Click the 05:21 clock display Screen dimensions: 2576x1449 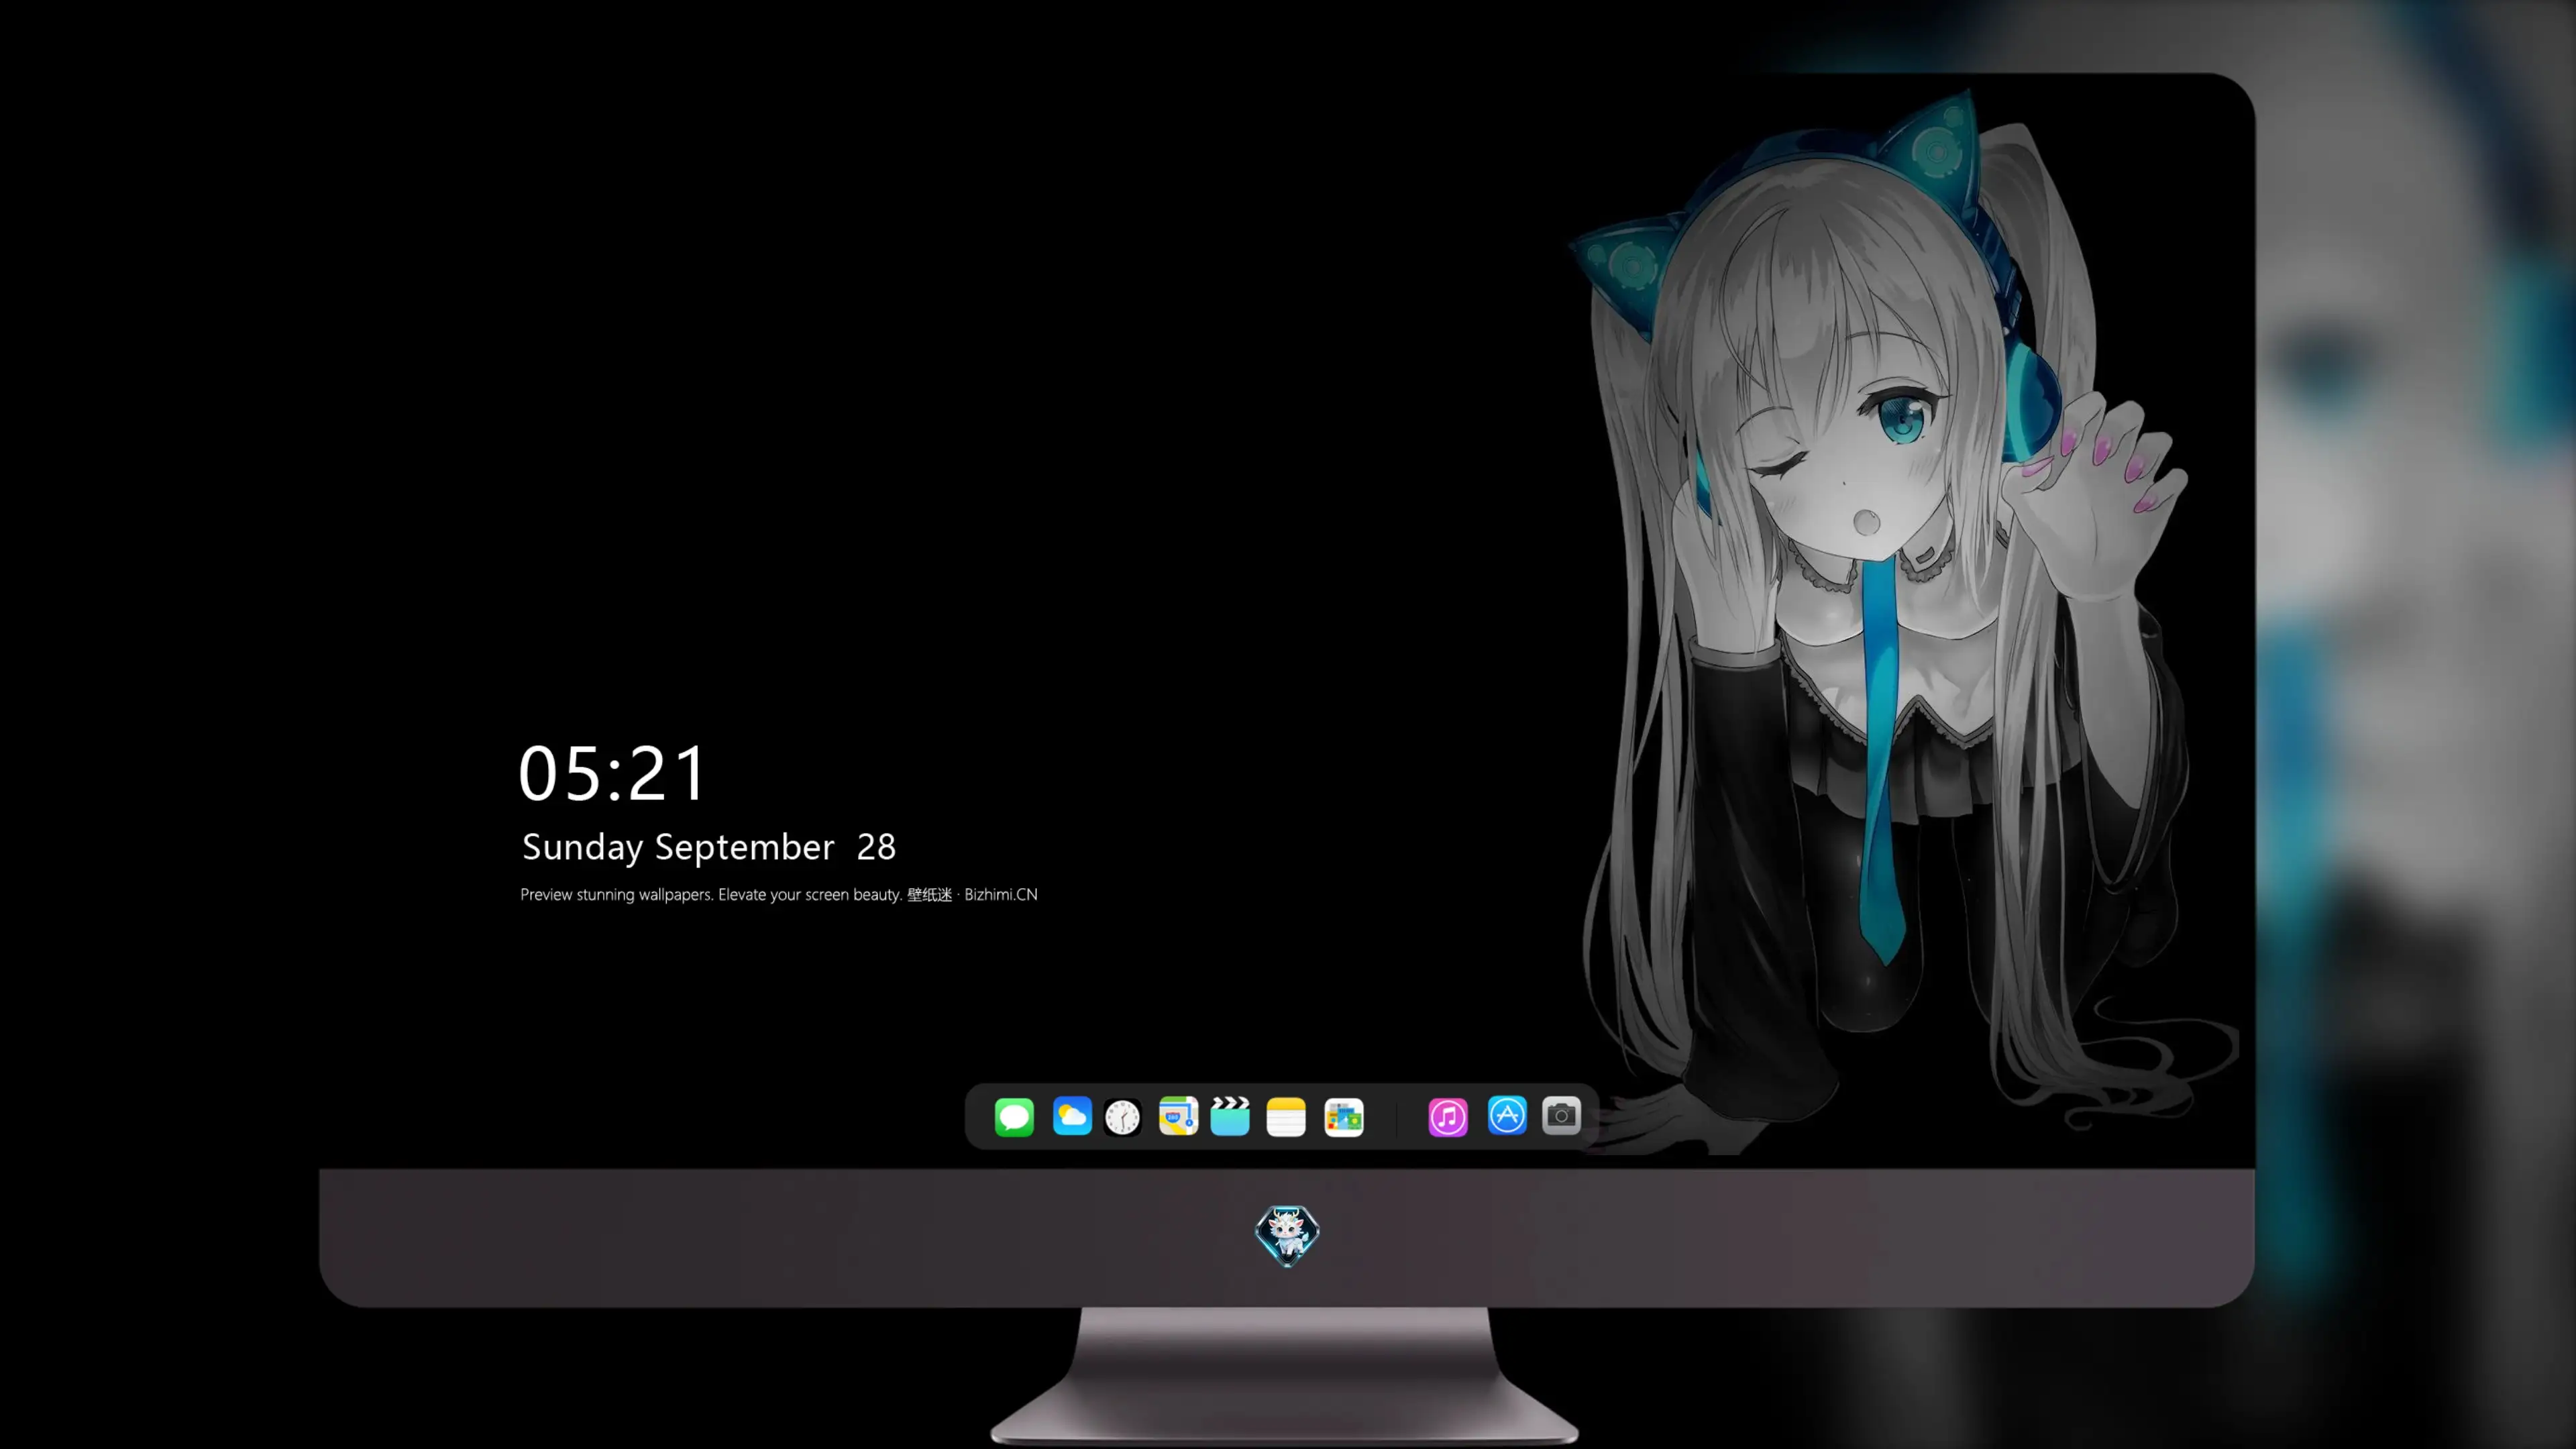point(612,773)
